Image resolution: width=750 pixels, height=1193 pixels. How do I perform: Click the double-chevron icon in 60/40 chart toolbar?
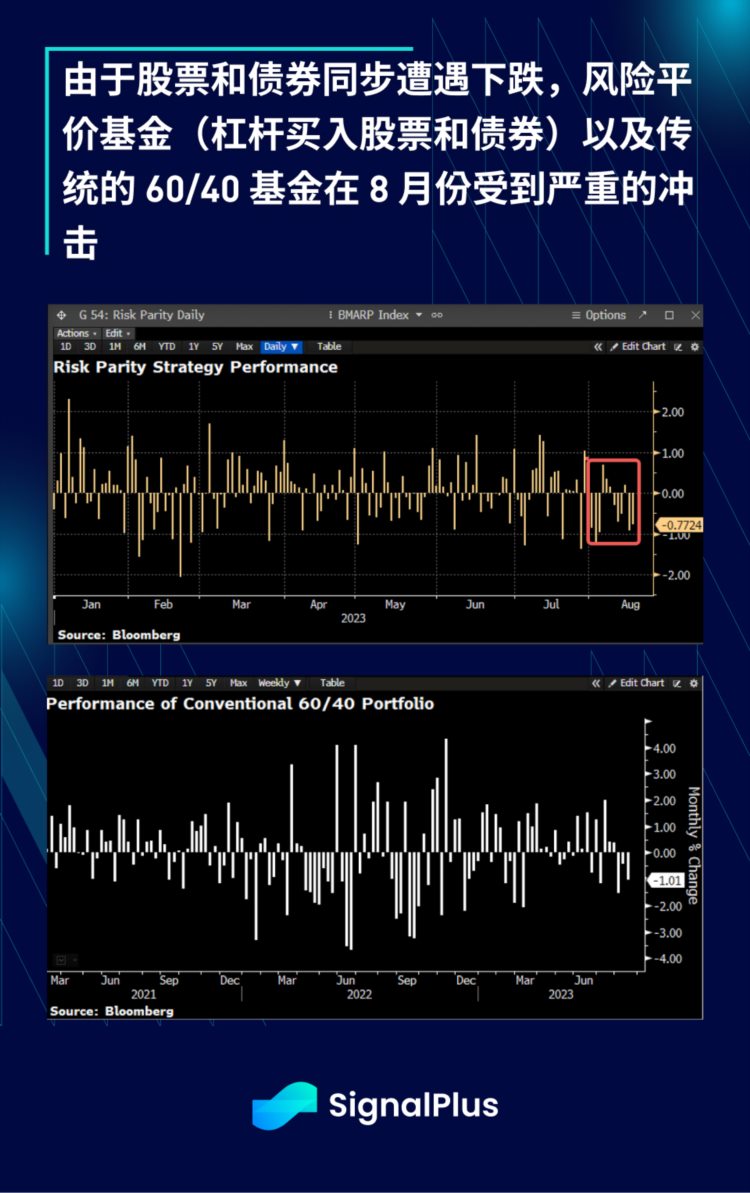(x=598, y=683)
